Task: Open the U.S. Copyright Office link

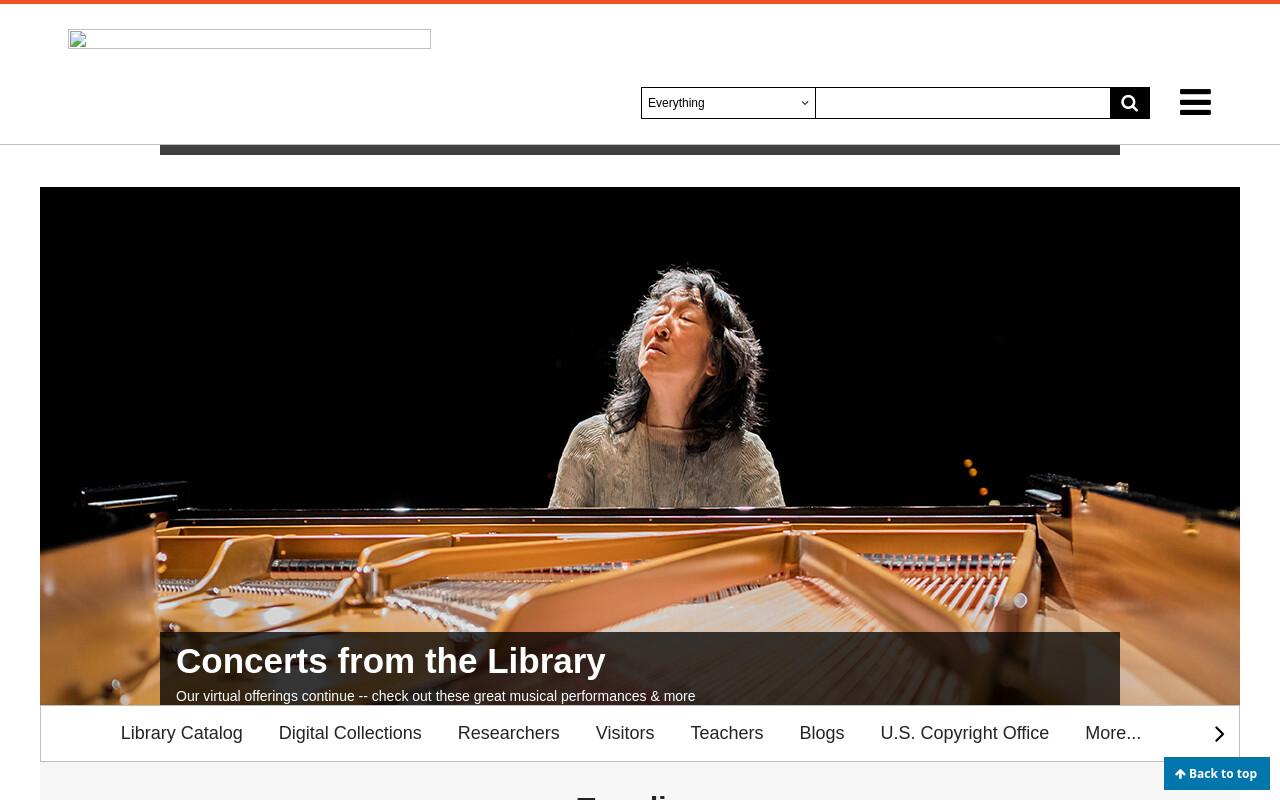Action: coord(965,733)
